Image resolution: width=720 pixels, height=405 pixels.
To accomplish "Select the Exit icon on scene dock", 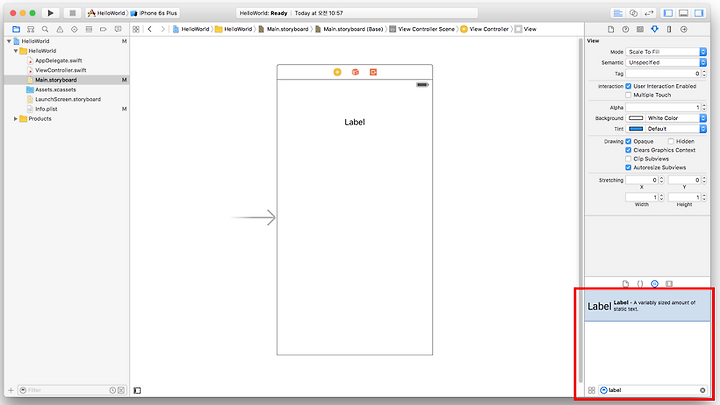I will point(373,72).
